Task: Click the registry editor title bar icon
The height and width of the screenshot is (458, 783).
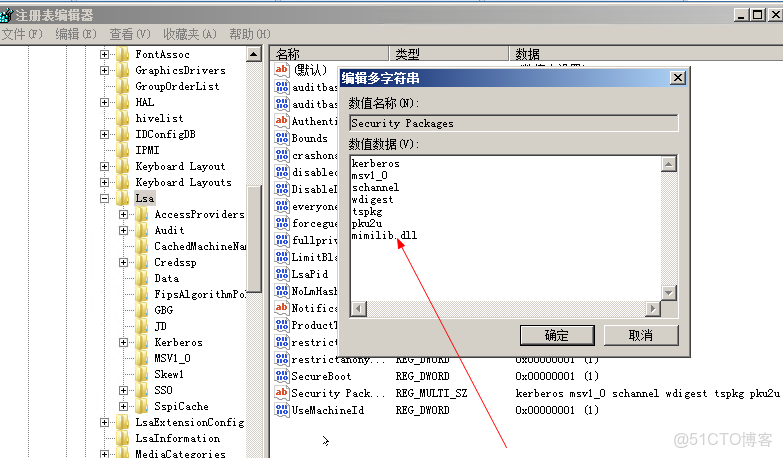Action: pos(6,15)
